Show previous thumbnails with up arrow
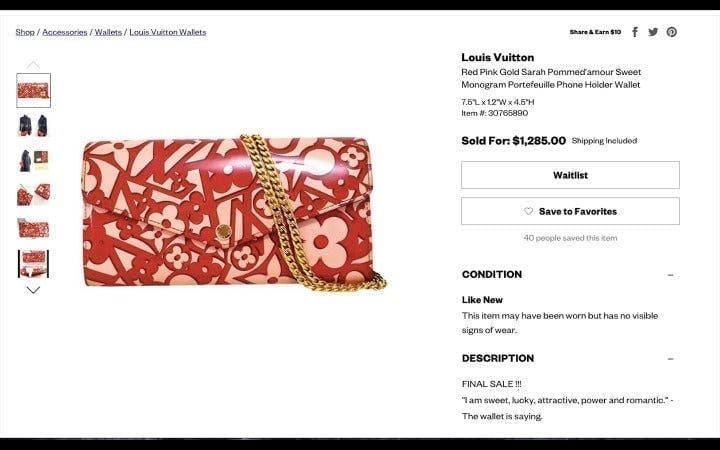The image size is (720, 450). (x=33, y=65)
